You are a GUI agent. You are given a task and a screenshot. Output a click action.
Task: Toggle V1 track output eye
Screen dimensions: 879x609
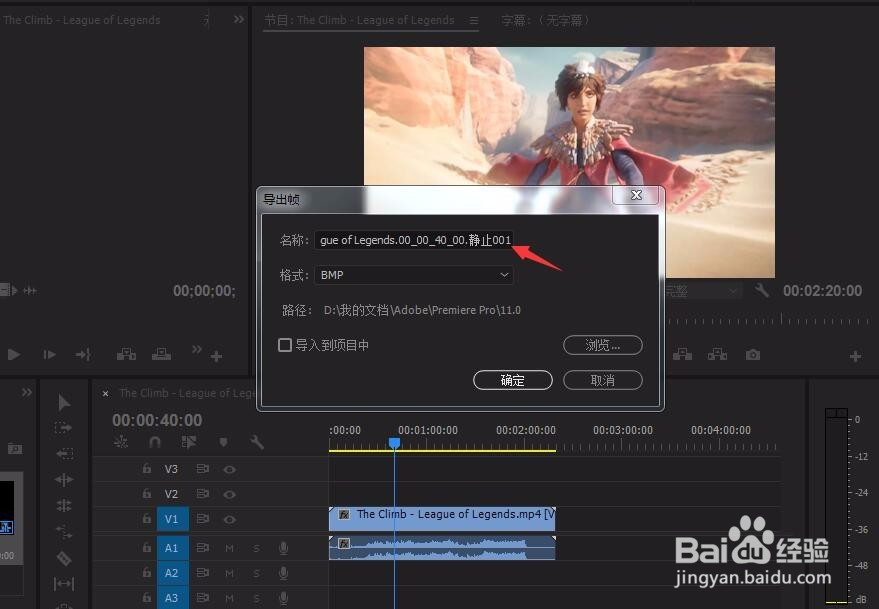click(x=229, y=520)
